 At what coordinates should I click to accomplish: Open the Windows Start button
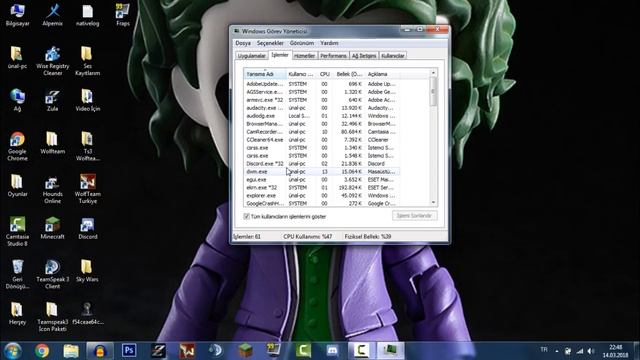(12, 351)
